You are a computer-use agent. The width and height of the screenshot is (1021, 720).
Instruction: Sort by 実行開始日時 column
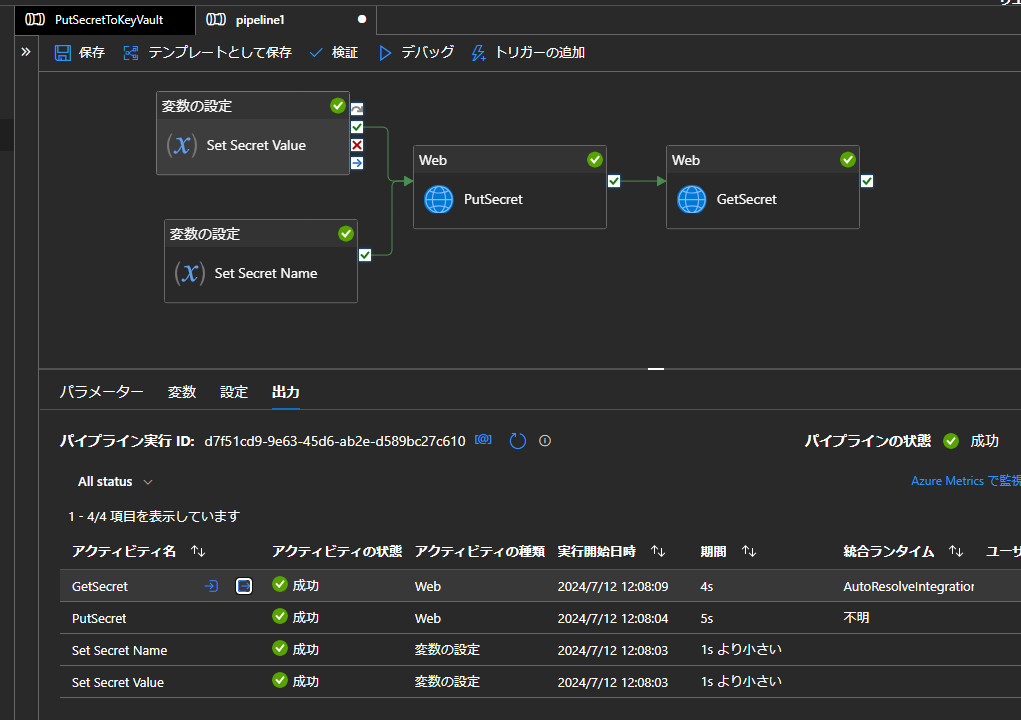tap(658, 551)
